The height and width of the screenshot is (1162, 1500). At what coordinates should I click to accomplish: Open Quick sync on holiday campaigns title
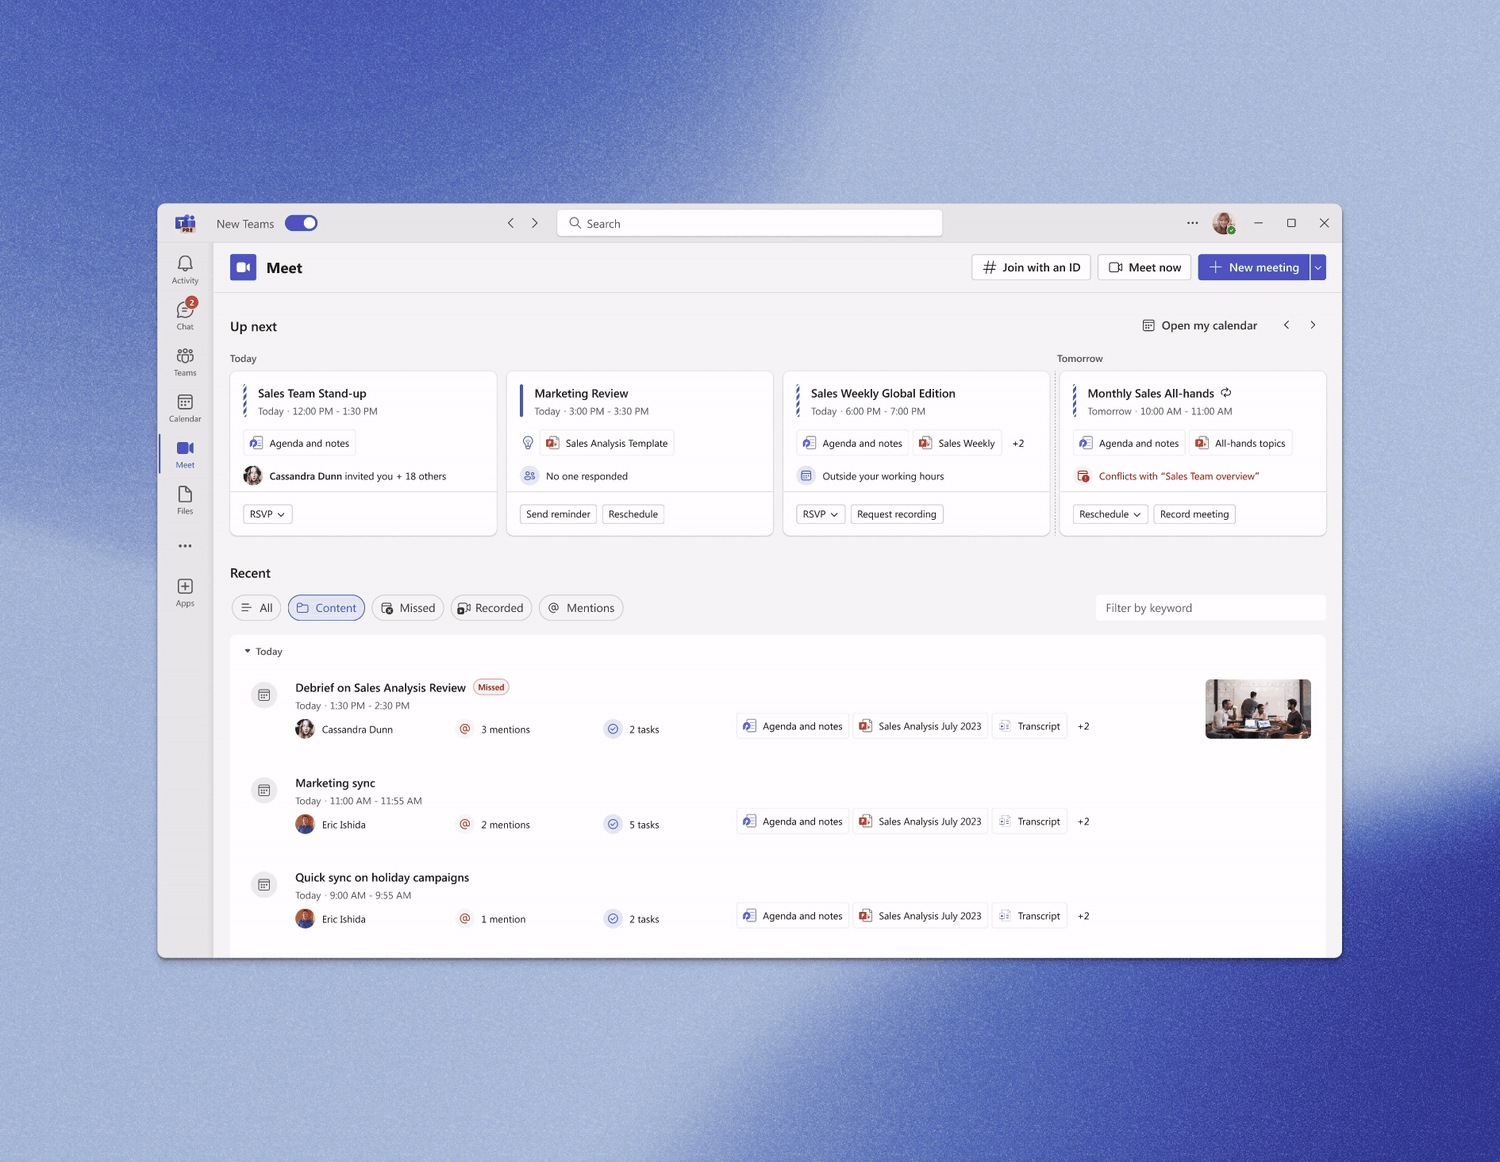[382, 877]
